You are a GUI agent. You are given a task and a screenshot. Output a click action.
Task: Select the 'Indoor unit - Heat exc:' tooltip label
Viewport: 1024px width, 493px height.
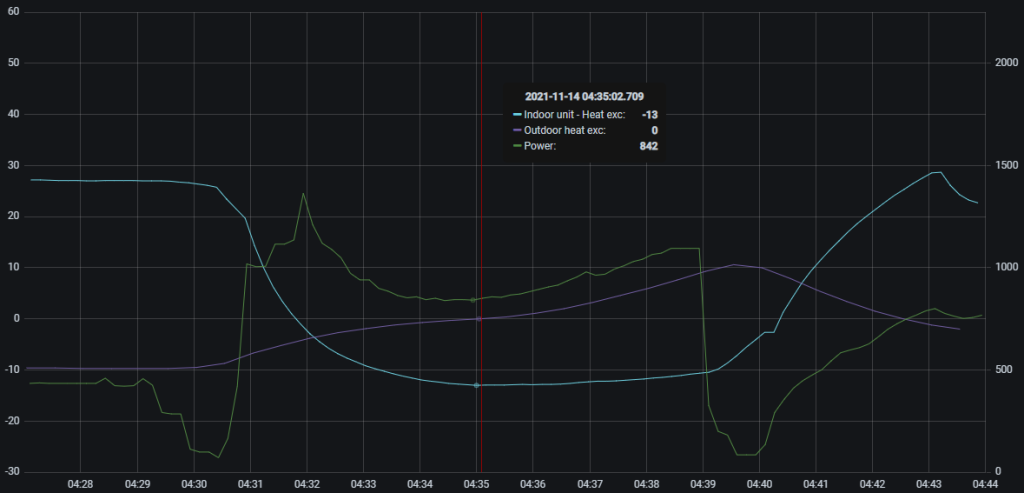574,115
